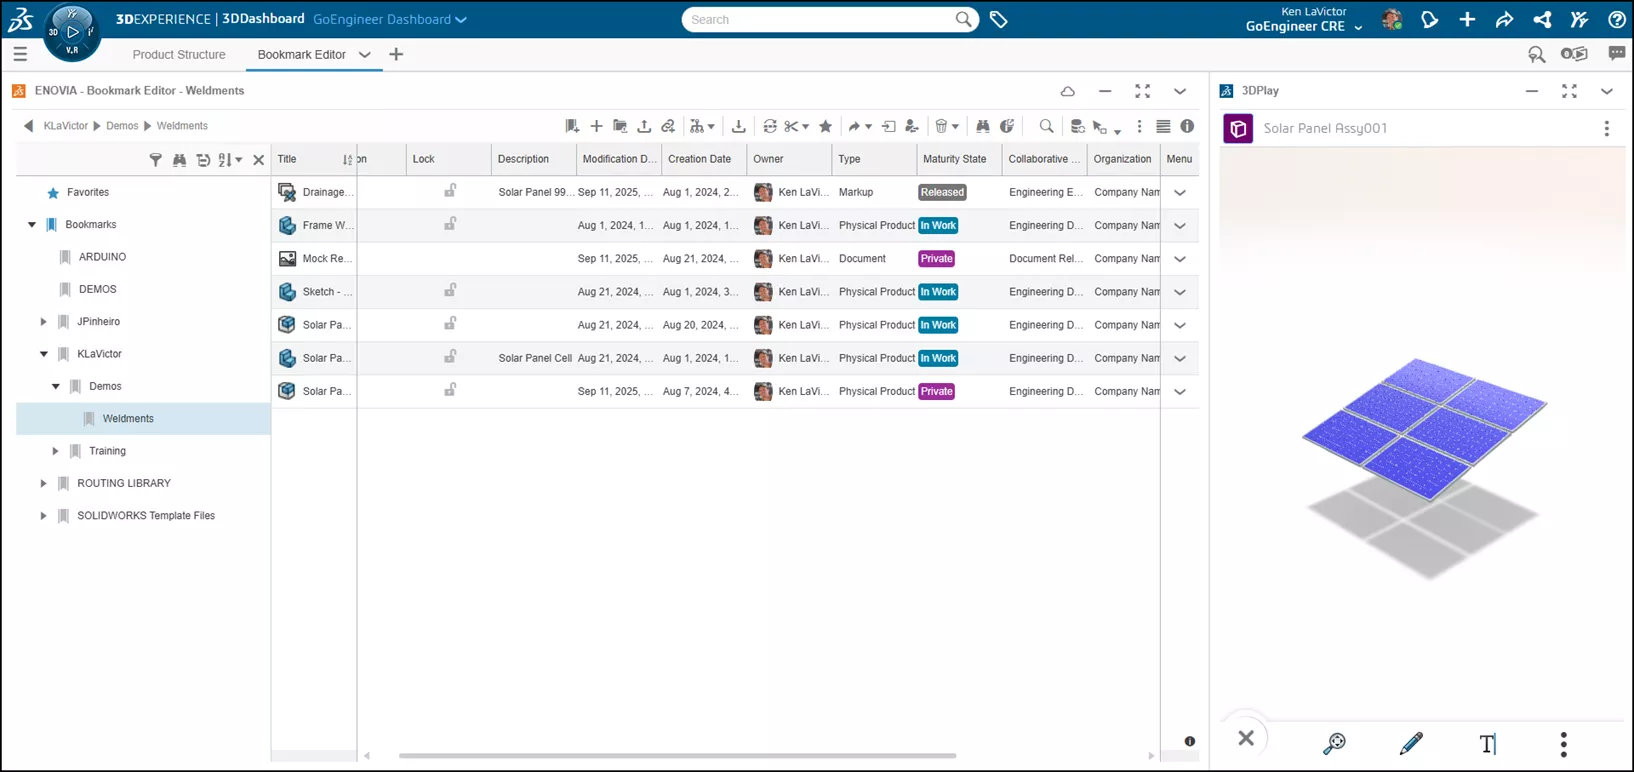Viewport: 1634px width, 772px height.
Task: Click the funnel filter icon in tree panel
Action: (155, 159)
